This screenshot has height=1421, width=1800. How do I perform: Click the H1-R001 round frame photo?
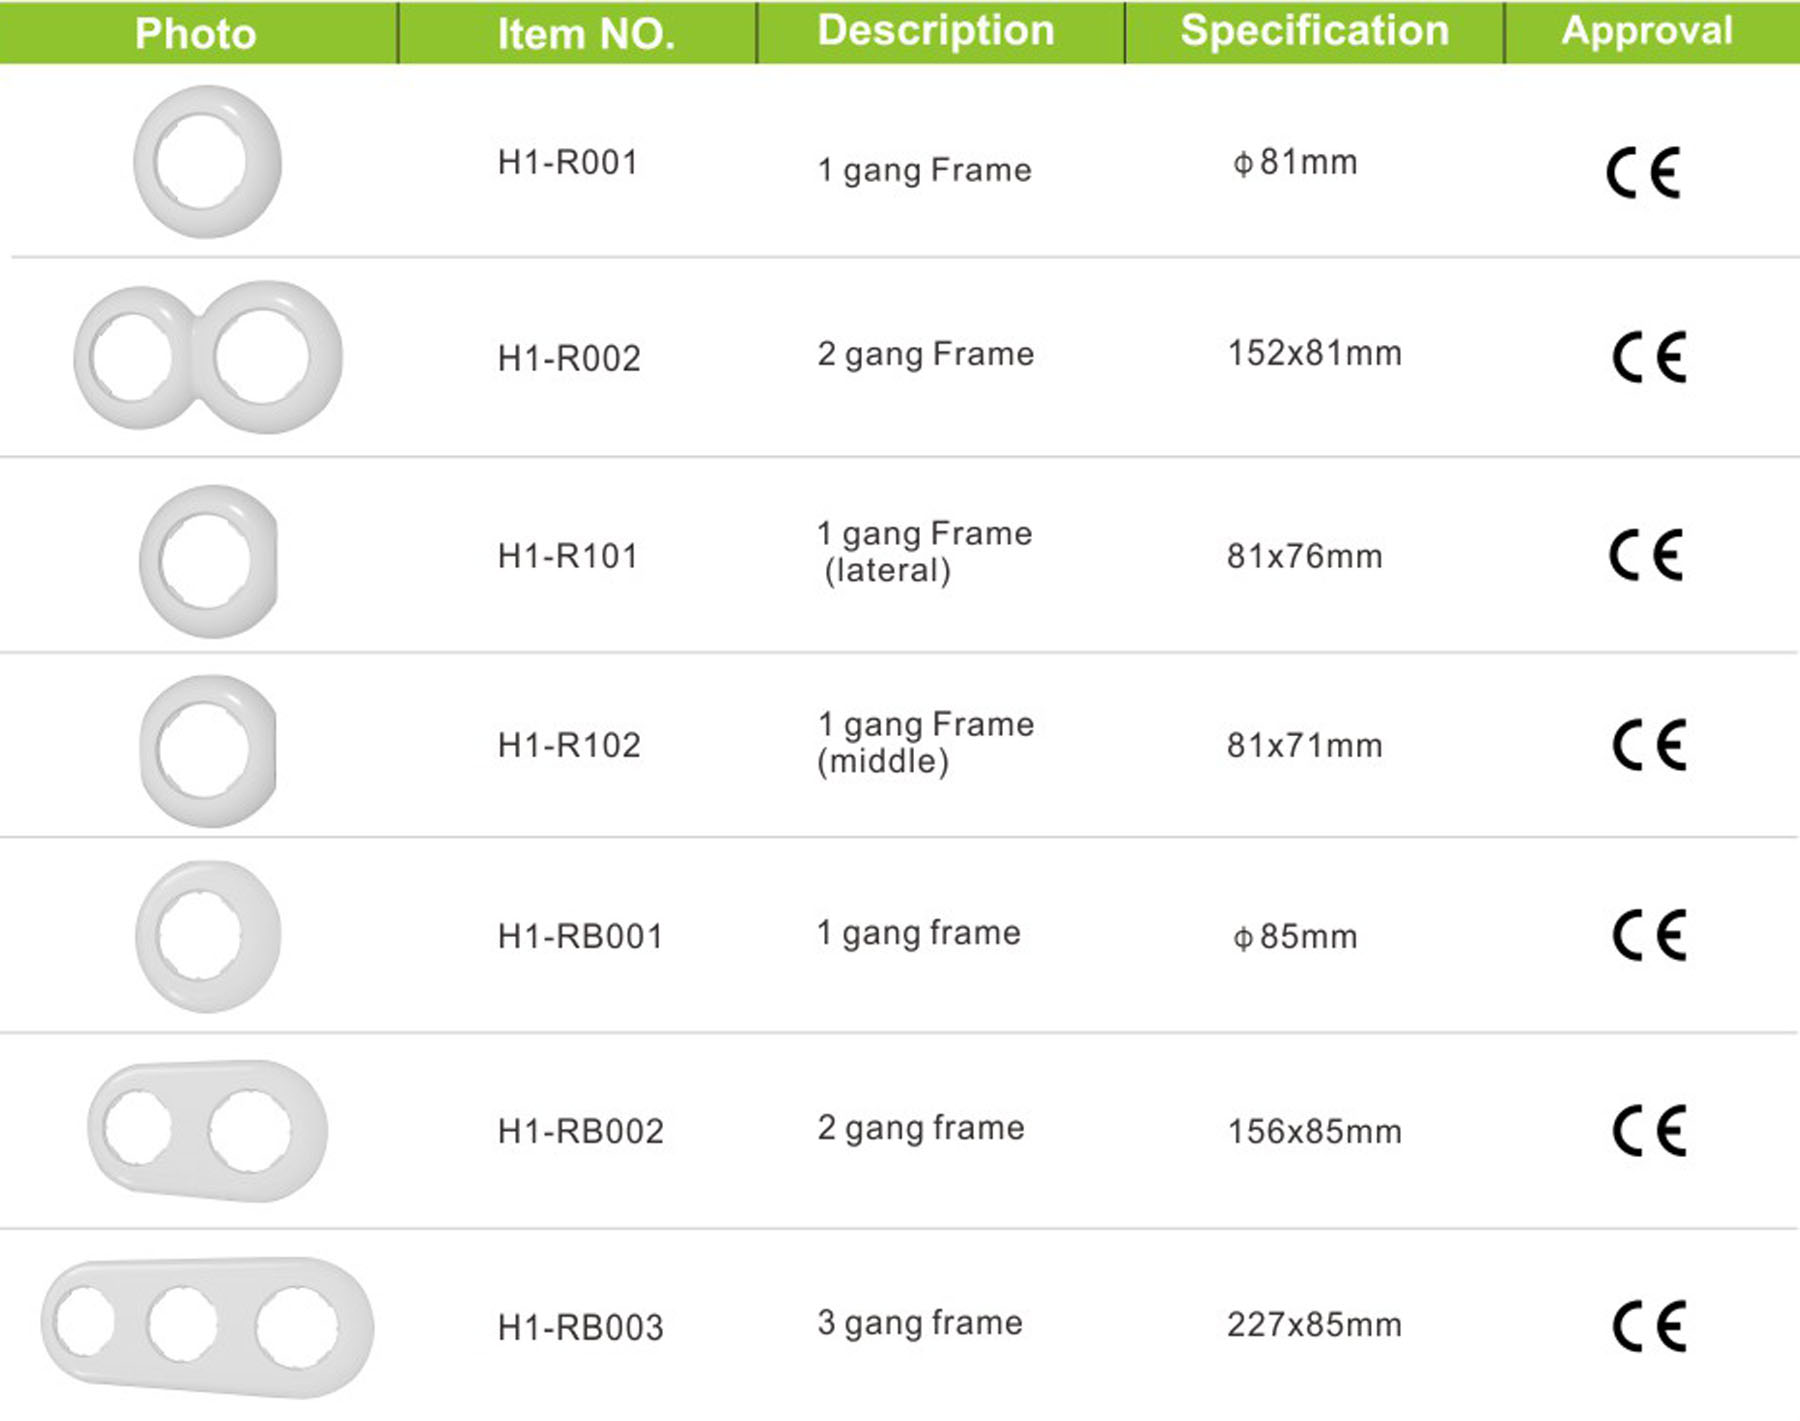[x=207, y=162]
